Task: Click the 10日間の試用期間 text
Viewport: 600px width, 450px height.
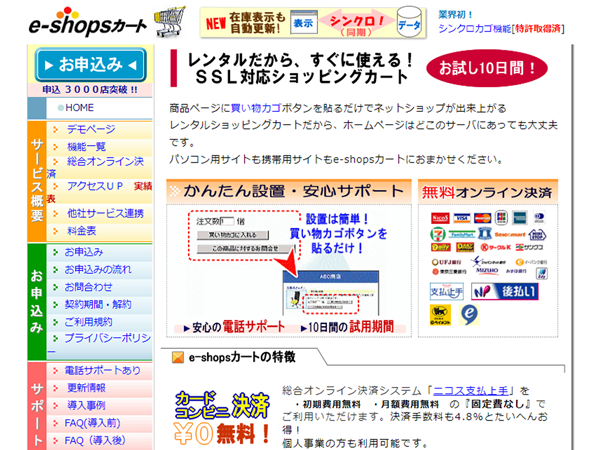Action: 347,327
